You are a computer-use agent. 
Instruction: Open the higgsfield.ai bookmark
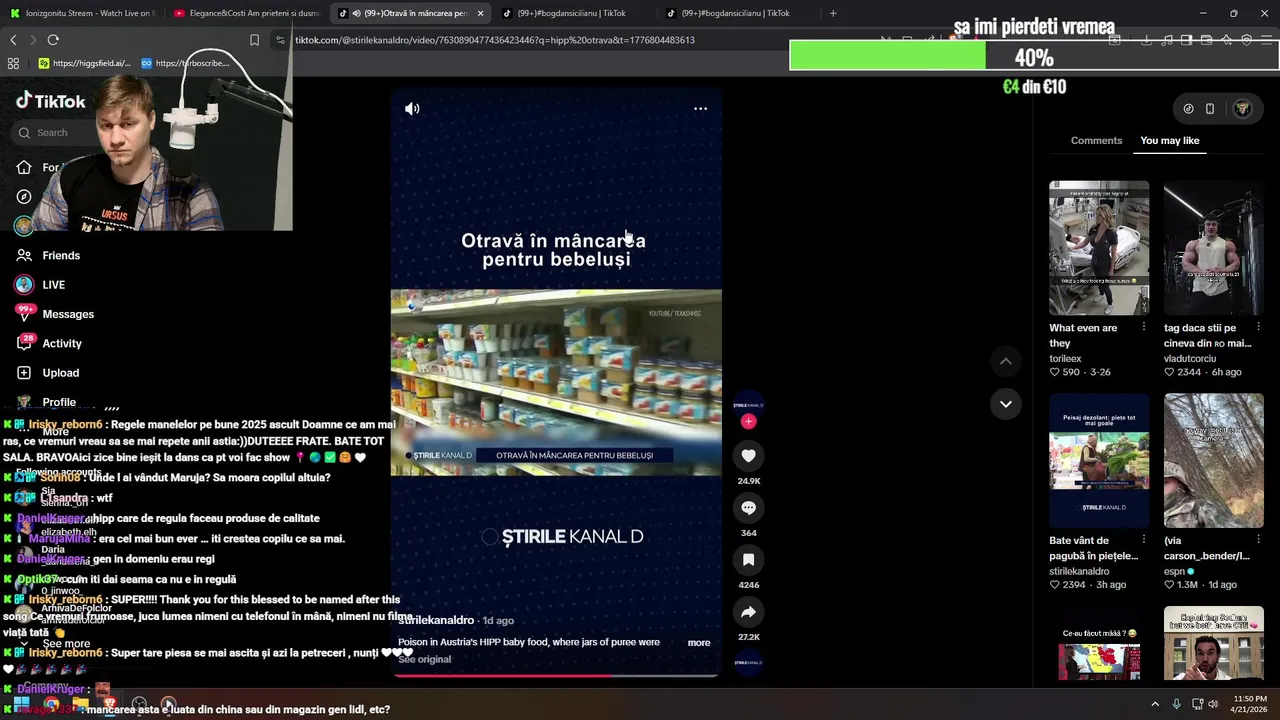85,63
